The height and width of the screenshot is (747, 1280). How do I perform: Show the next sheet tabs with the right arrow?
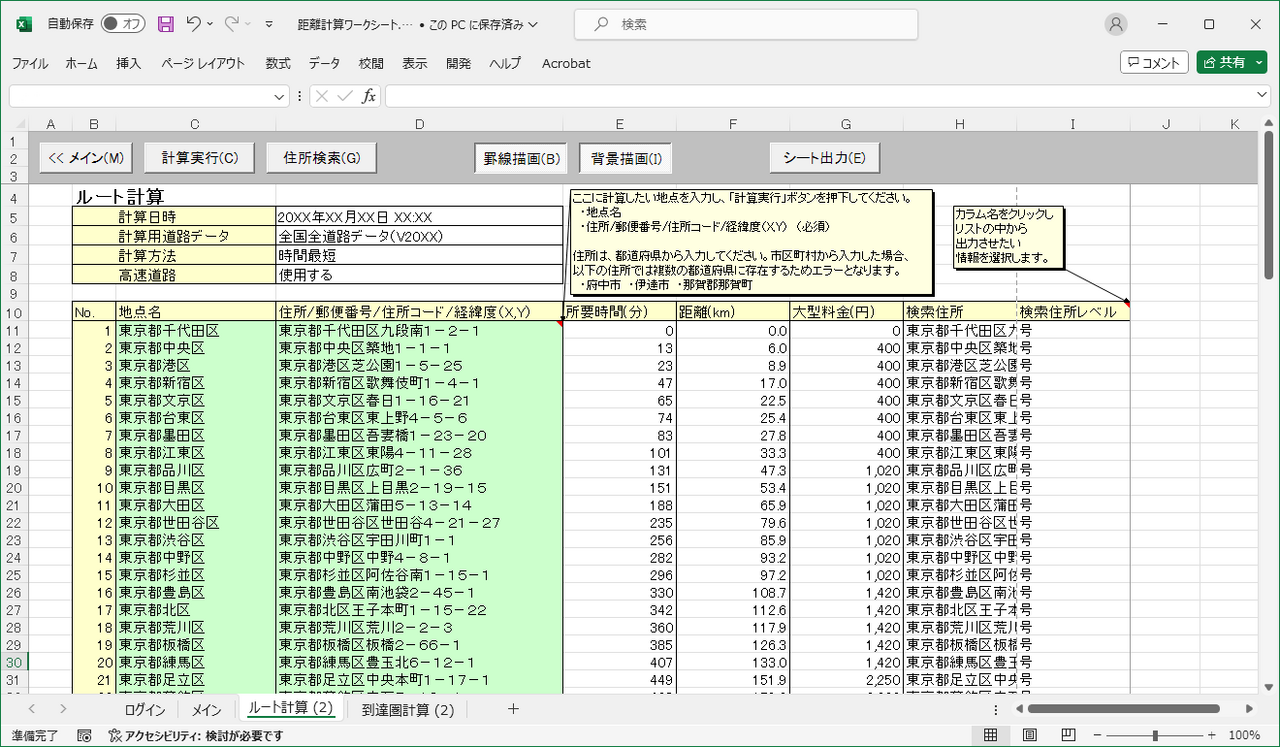(62, 709)
